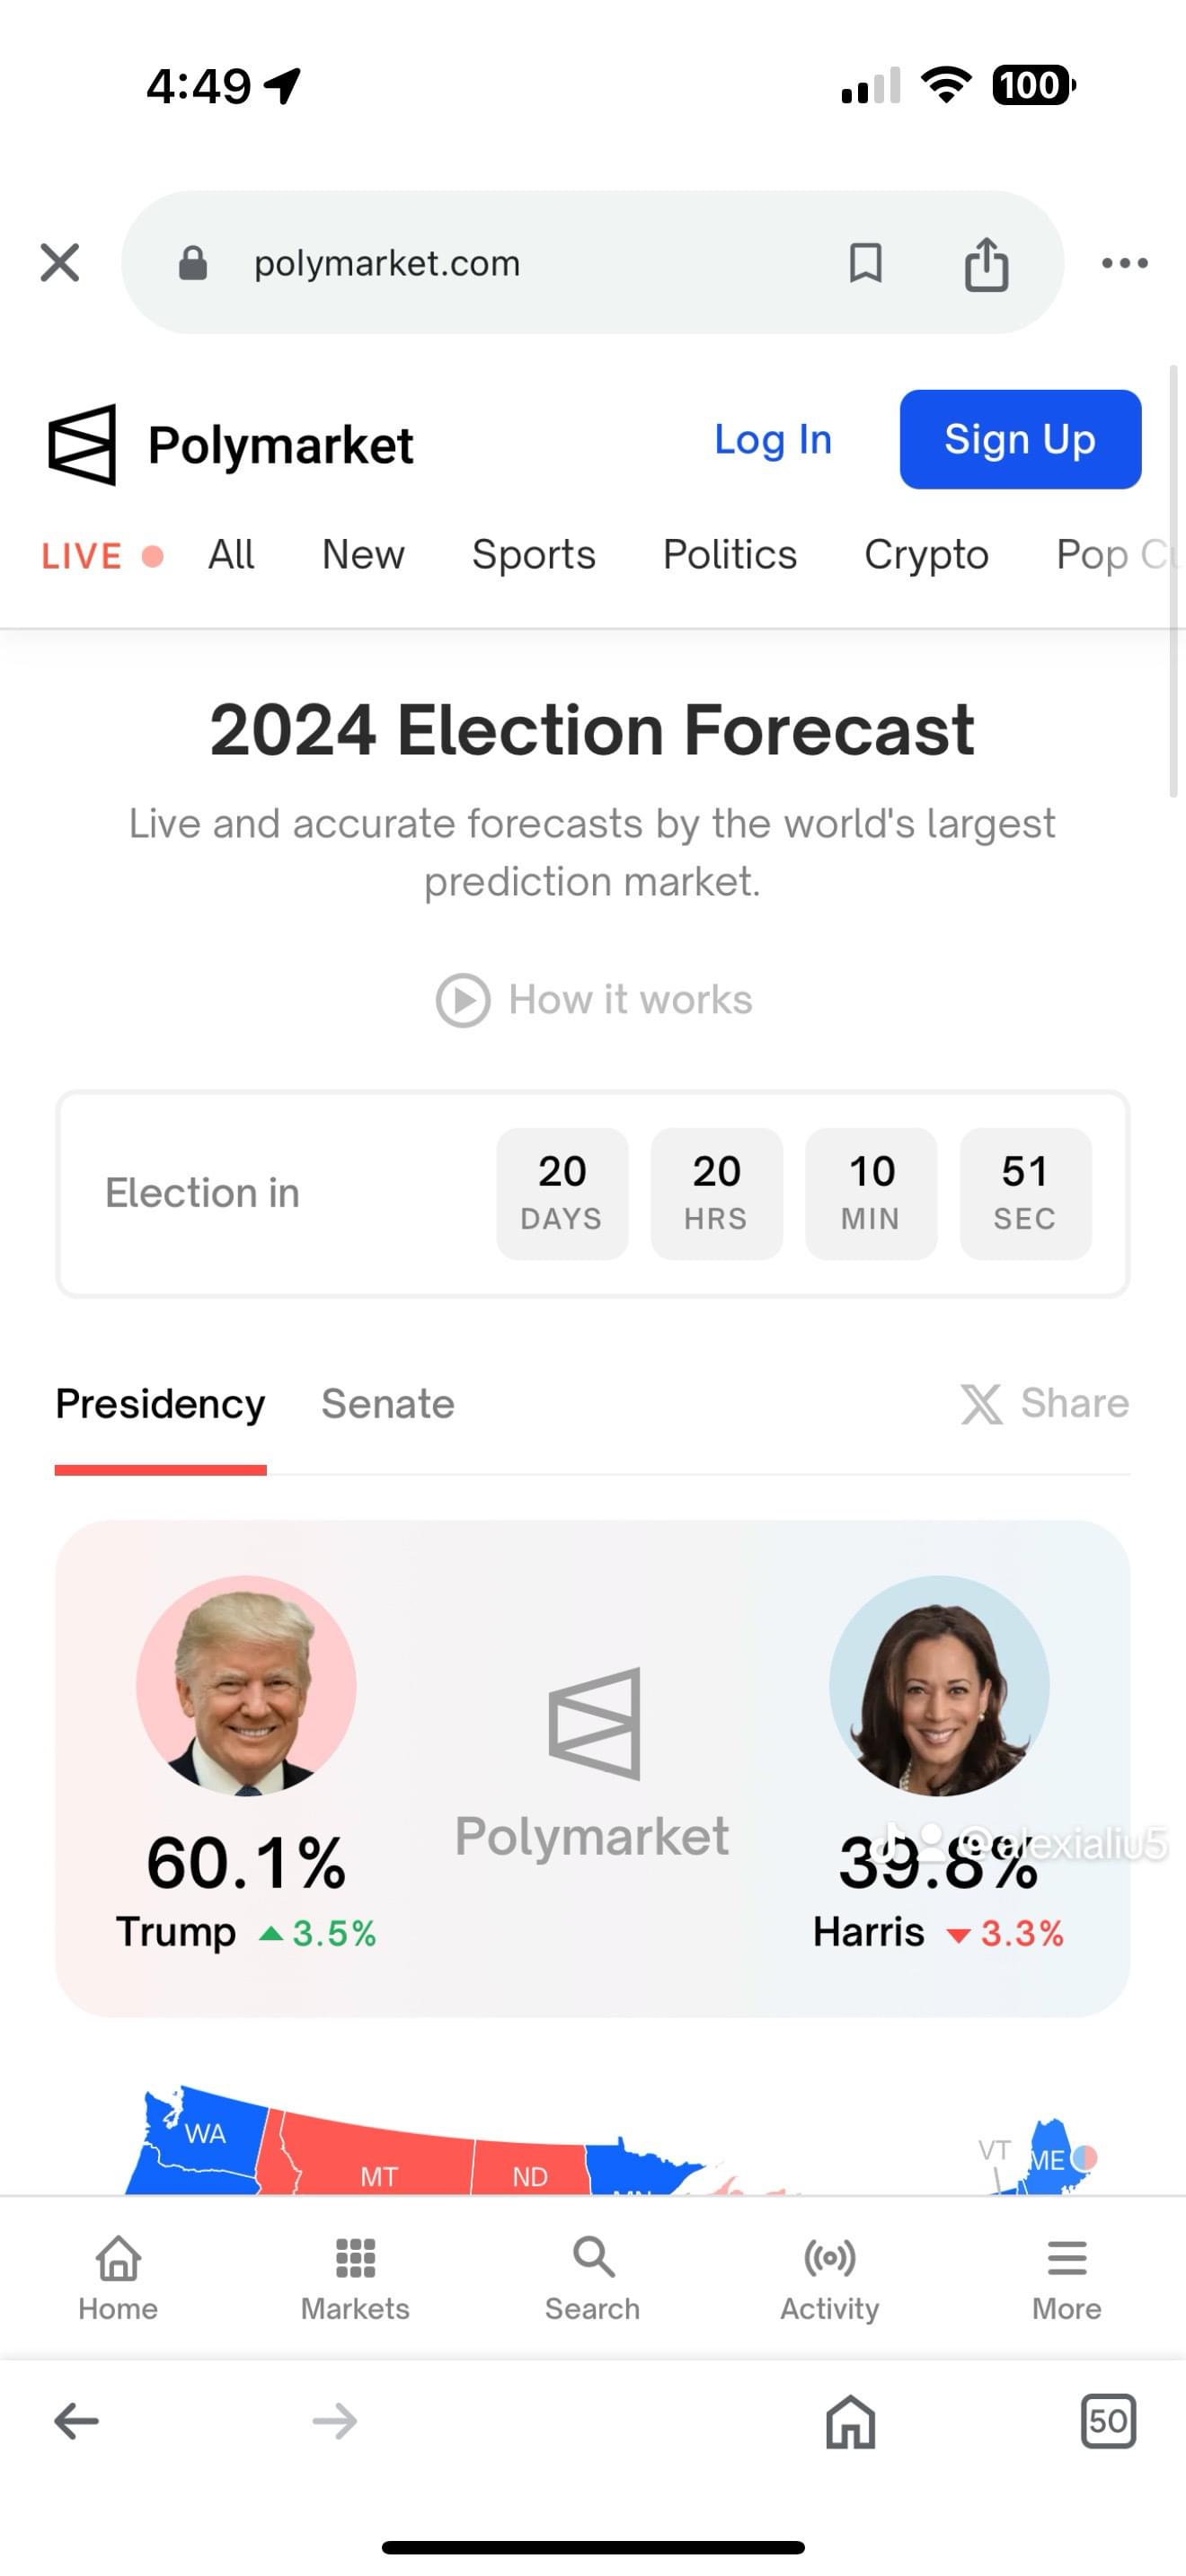Screen dimensions: 1186x2576
Task: Tap Trump's portrait thumbnail
Action: click(246, 1686)
